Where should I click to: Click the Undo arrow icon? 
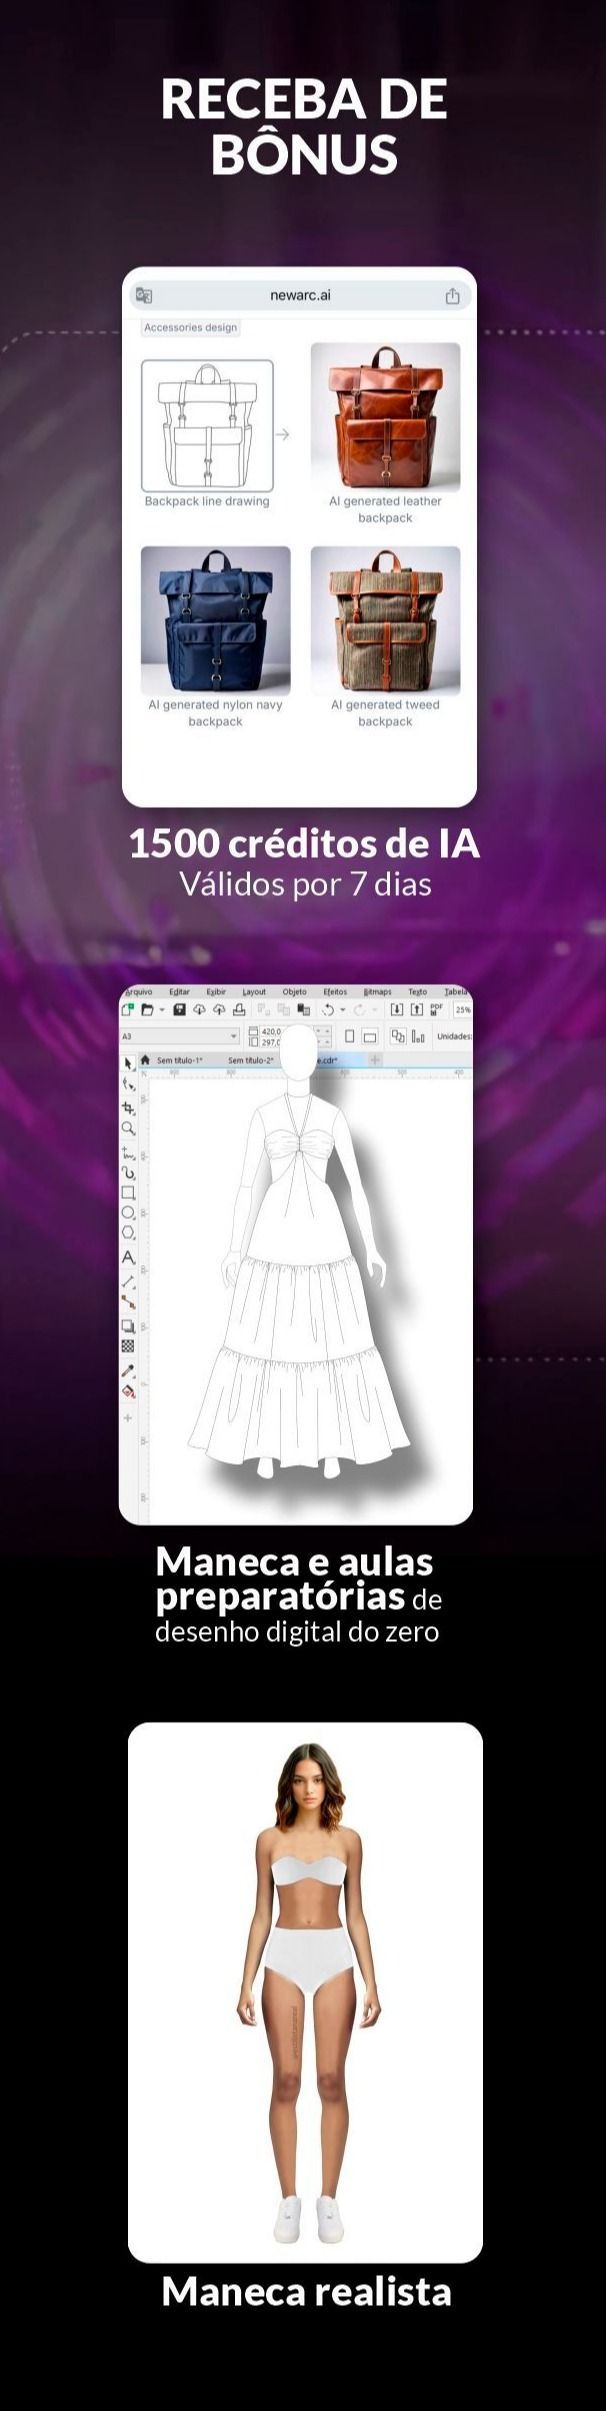(x=327, y=1010)
